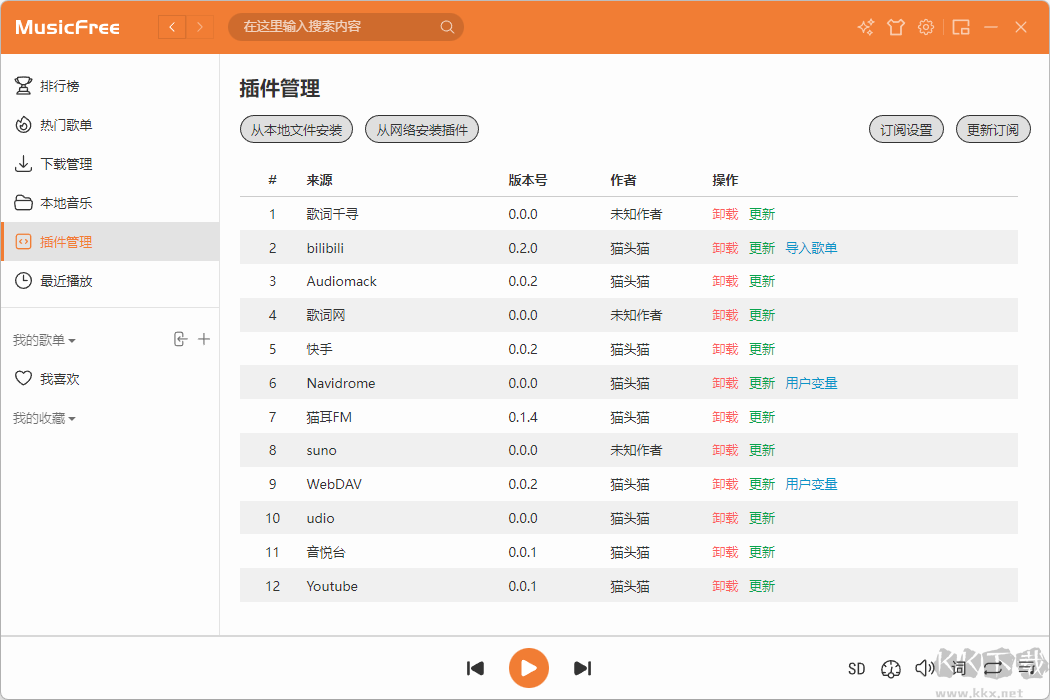The width and height of the screenshot is (1050, 700).
Task: Open playback speed gauge icon
Action: [891, 669]
